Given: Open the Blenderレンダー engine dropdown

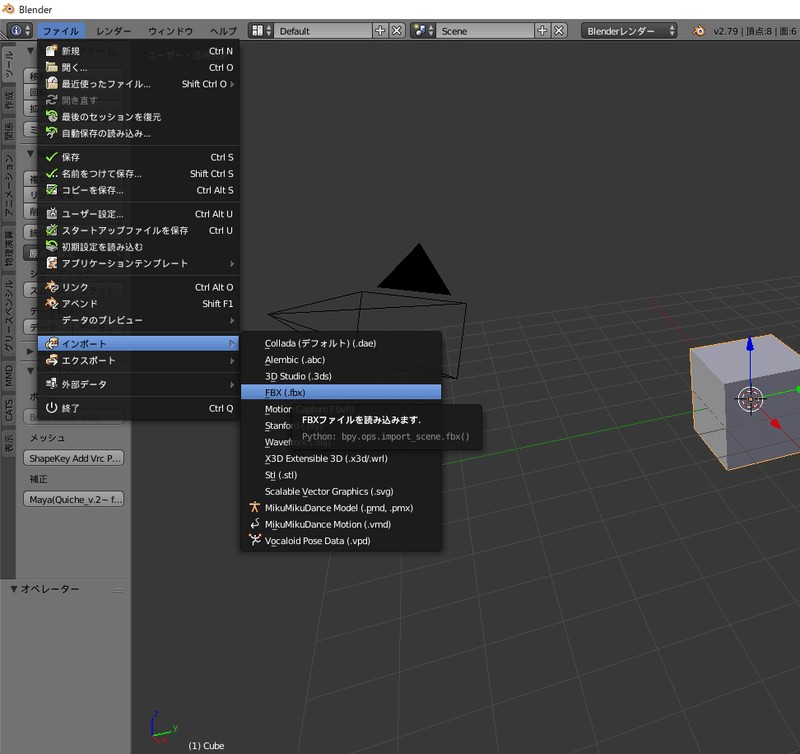Looking at the screenshot, I should coord(630,31).
